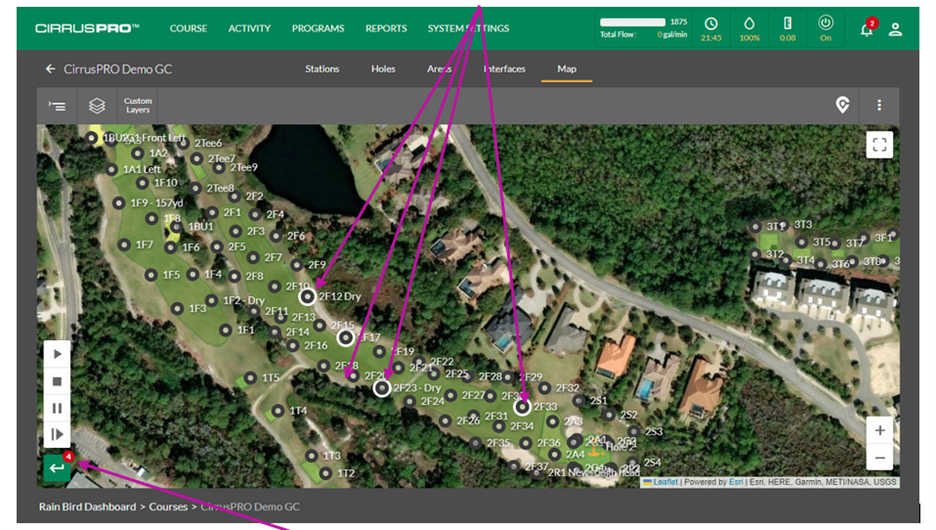This screenshot has width=936, height=530.
Task: Click the total flow progress bar
Action: click(x=632, y=22)
